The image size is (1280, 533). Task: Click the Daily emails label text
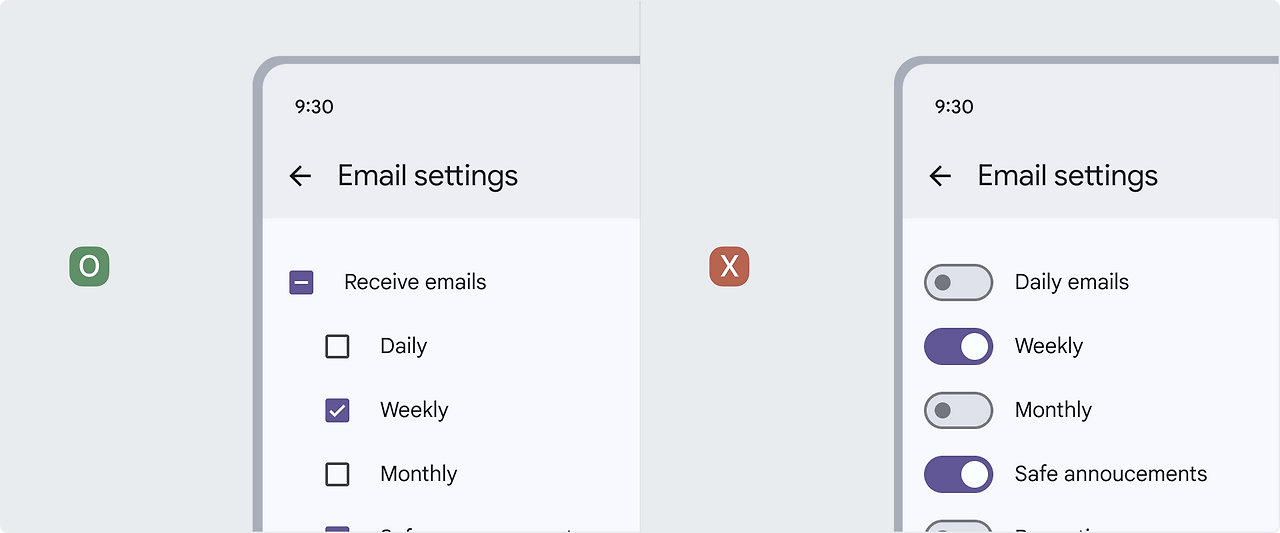click(x=1071, y=282)
